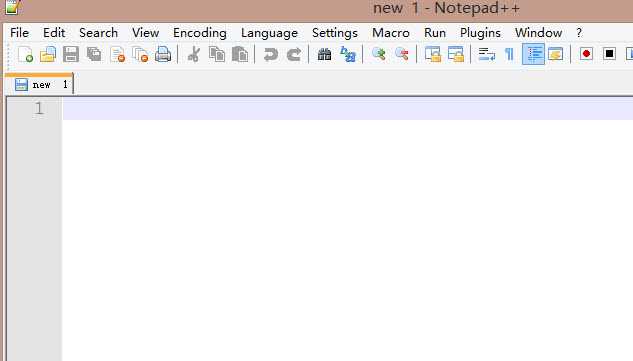633x361 pixels.
Task: Open the Encoding menu
Action: 200,33
